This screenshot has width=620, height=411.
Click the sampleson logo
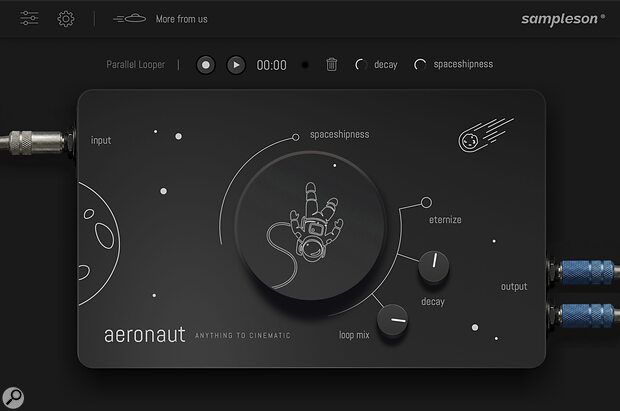(563, 19)
